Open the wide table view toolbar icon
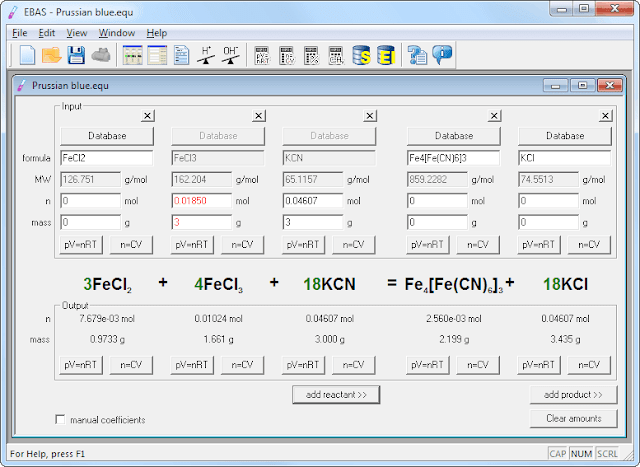 point(133,55)
